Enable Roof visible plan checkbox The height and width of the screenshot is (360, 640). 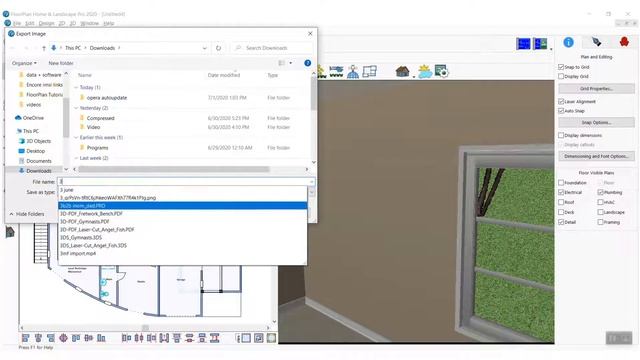tap(561, 202)
